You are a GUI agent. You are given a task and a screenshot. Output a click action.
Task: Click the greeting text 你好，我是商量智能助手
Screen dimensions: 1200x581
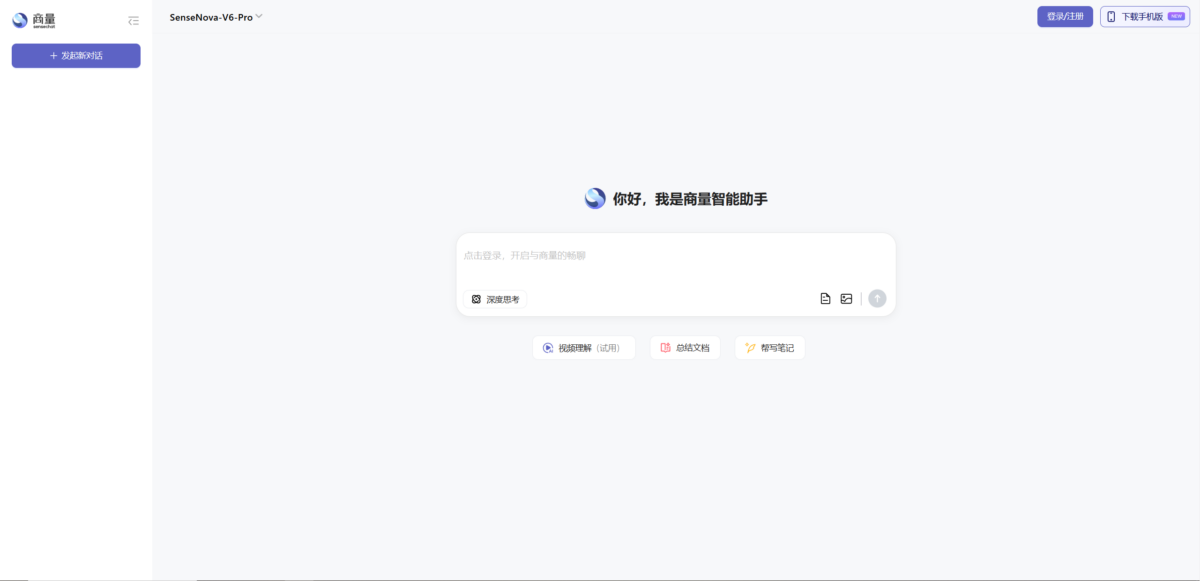click(x=690, y=199)
